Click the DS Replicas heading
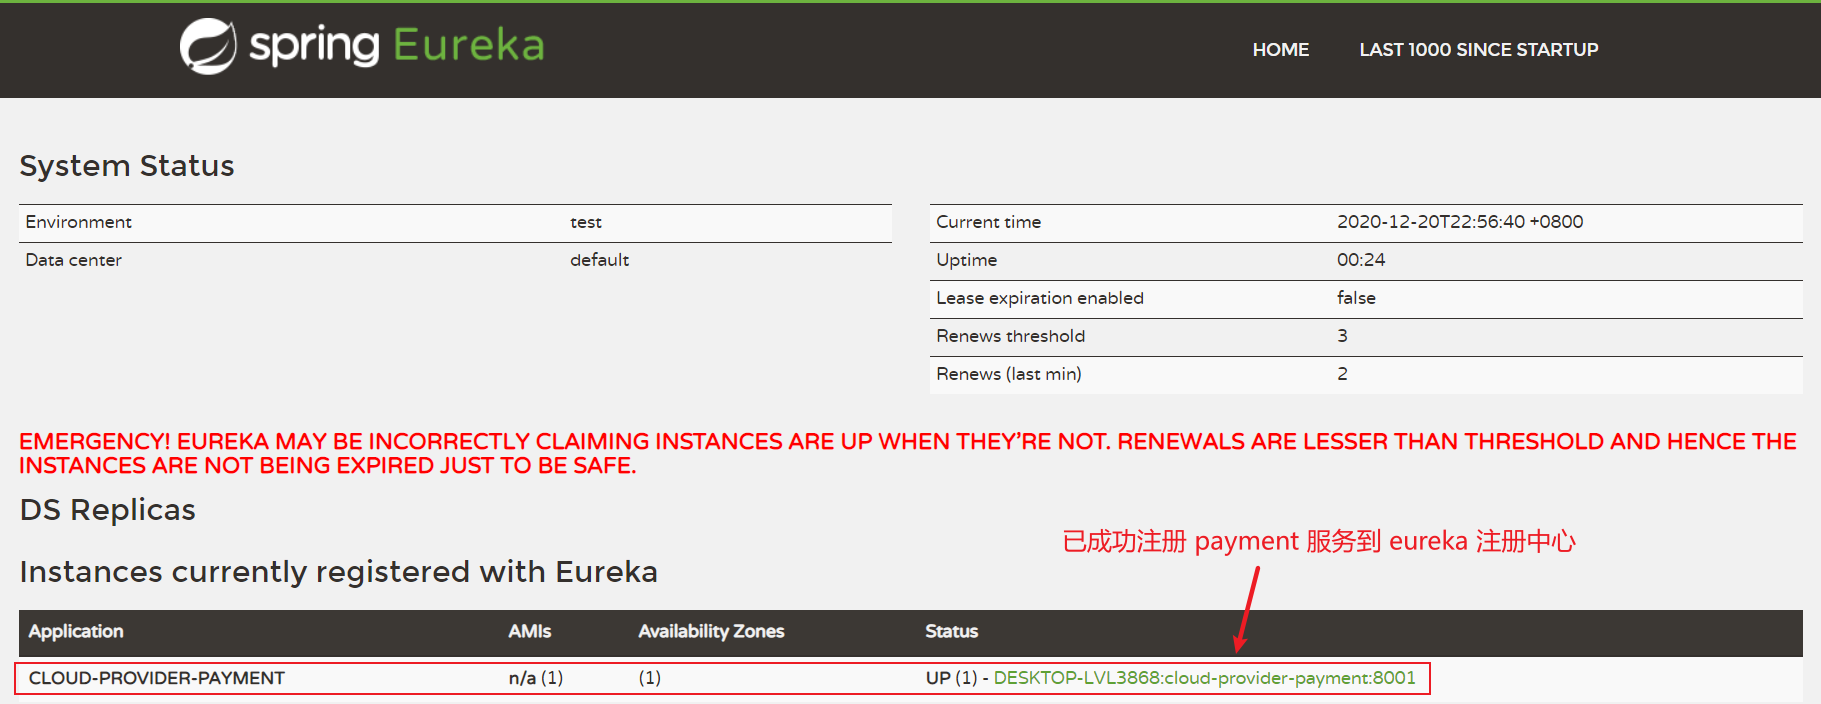The width and height of the screenshot is (1821, 704). click(108, 510)
